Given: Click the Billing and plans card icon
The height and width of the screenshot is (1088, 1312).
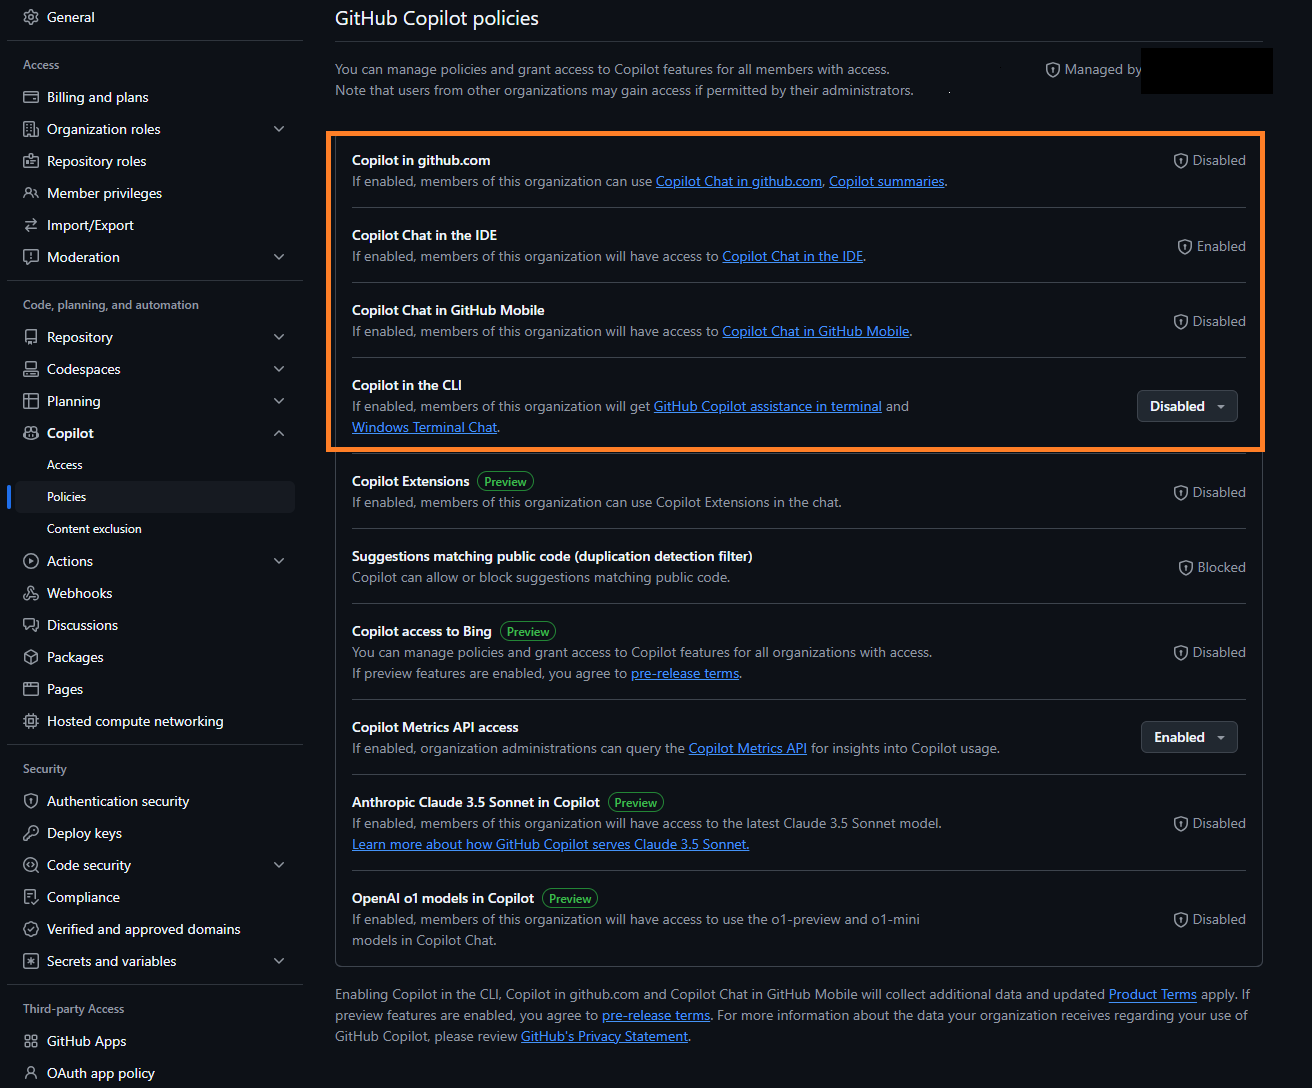Looking at the screenshot, I should coord(31,97).
